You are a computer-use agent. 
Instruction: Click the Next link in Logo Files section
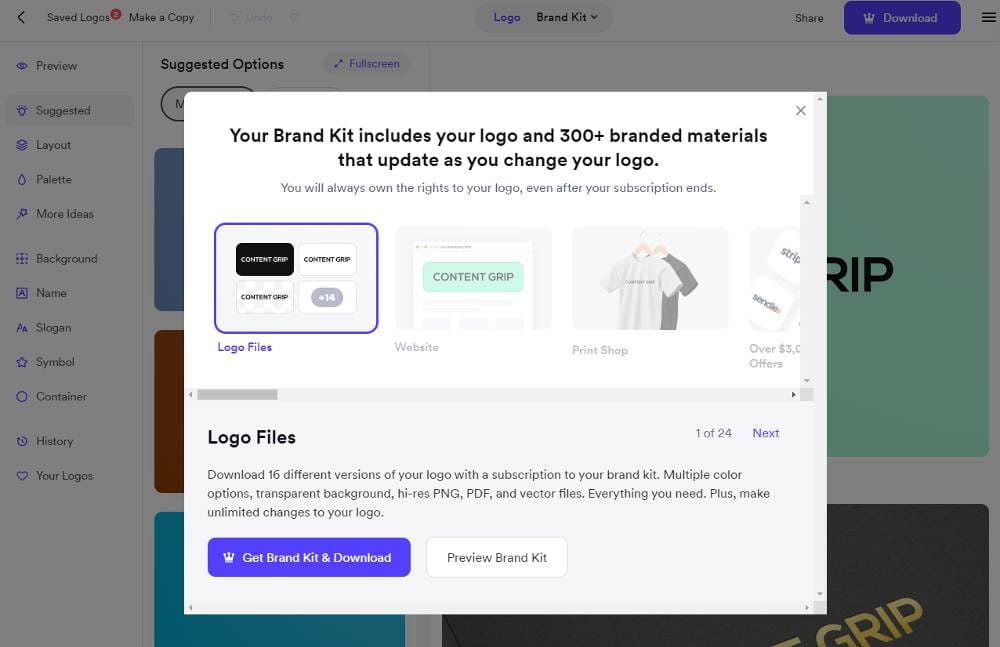click(765, 433)
